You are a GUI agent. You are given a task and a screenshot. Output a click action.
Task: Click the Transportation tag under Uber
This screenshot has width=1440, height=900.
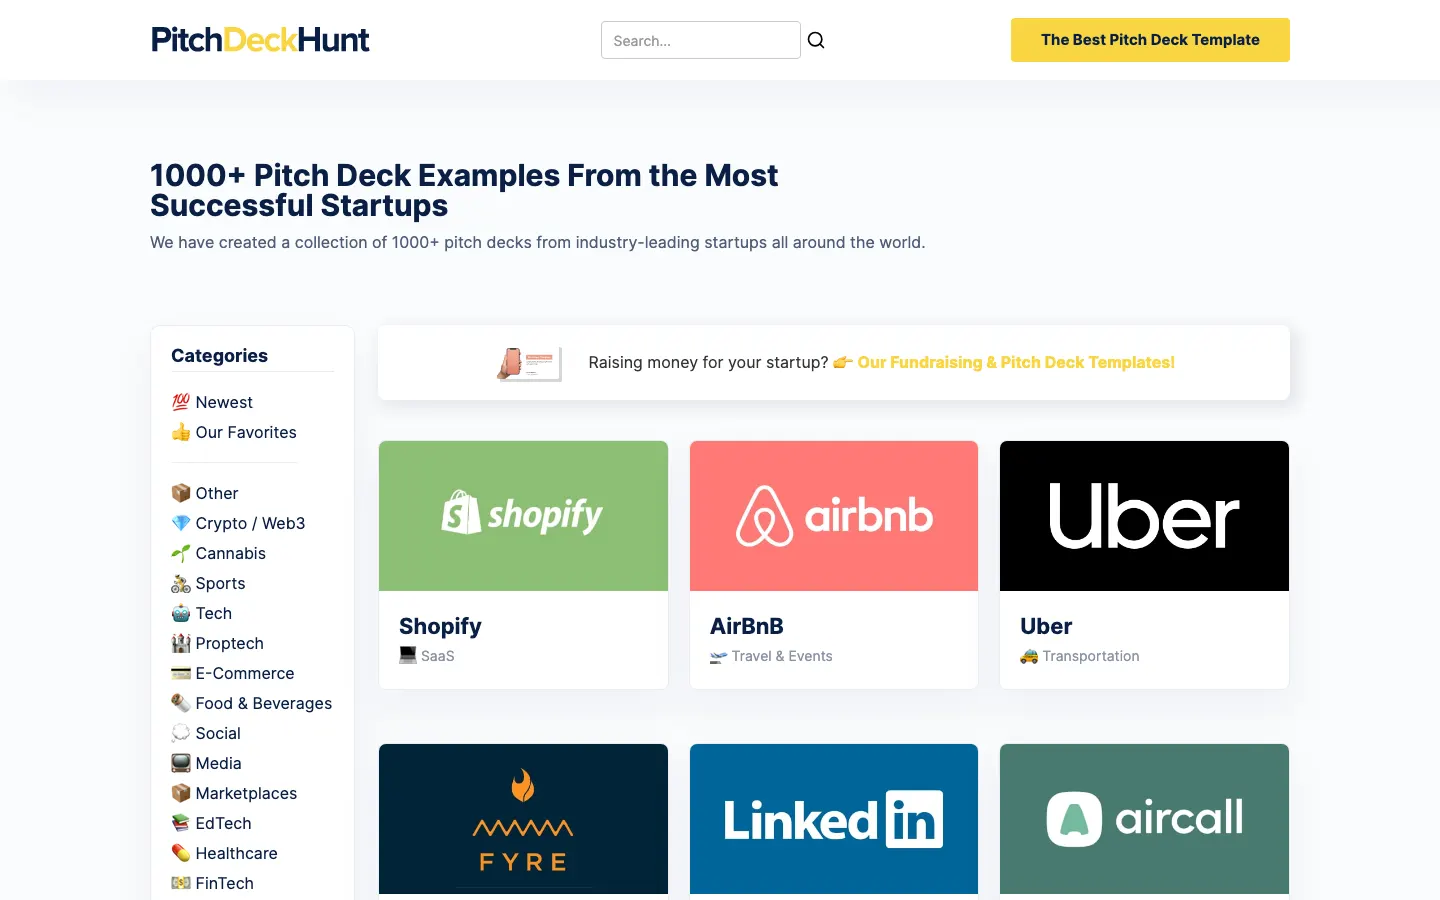[x=1091, y=656]
